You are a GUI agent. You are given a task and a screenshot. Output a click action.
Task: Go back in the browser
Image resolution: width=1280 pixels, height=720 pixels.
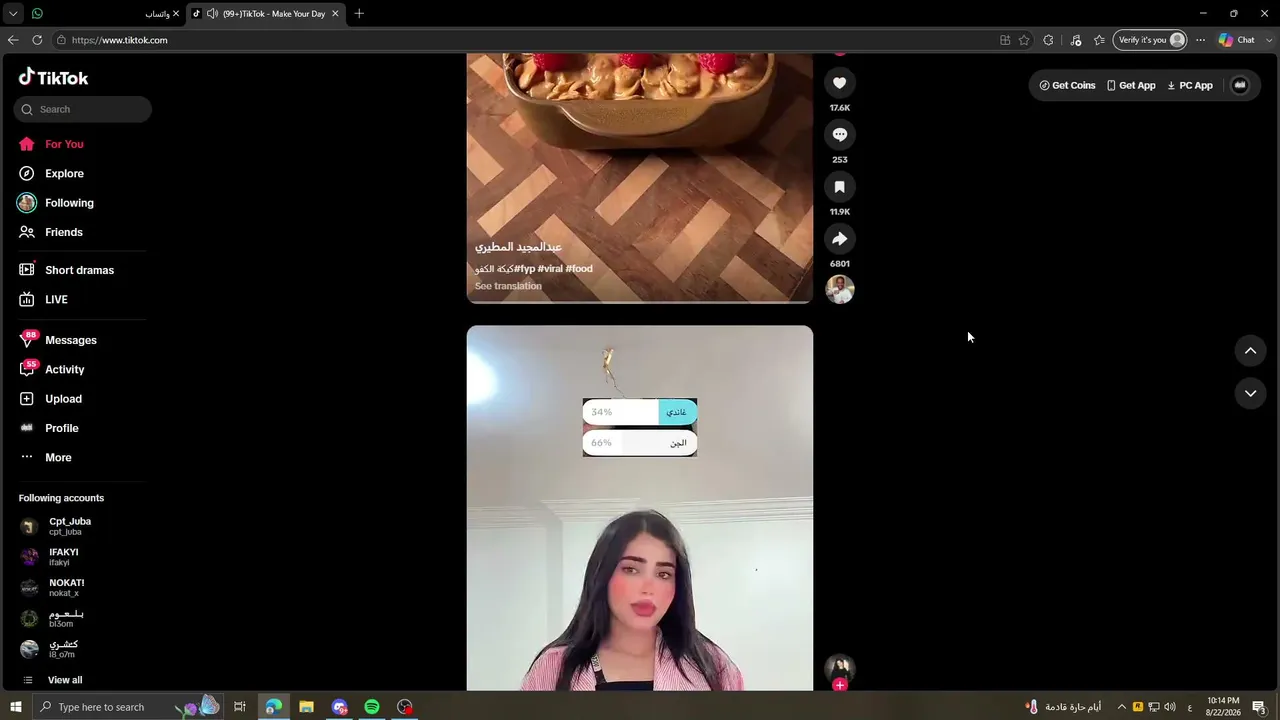click(13, 40)
